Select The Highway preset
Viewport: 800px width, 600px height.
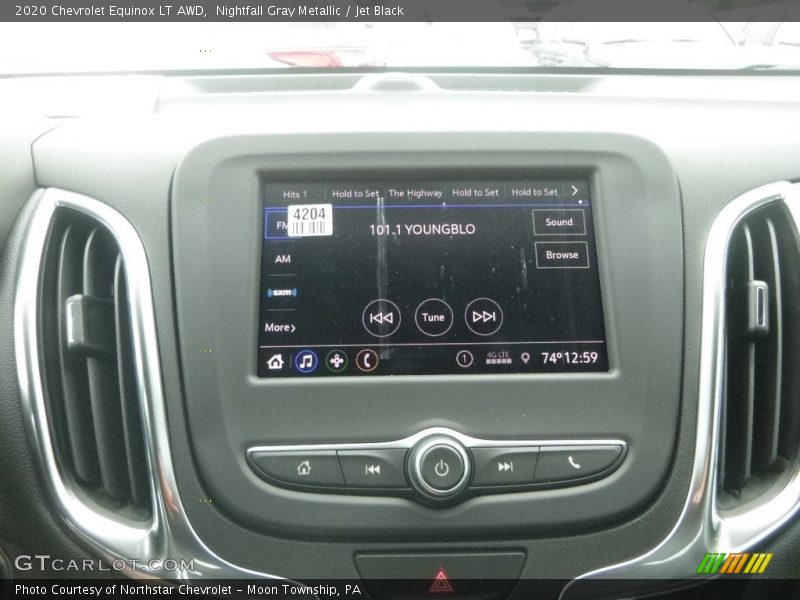pos(415,192)
